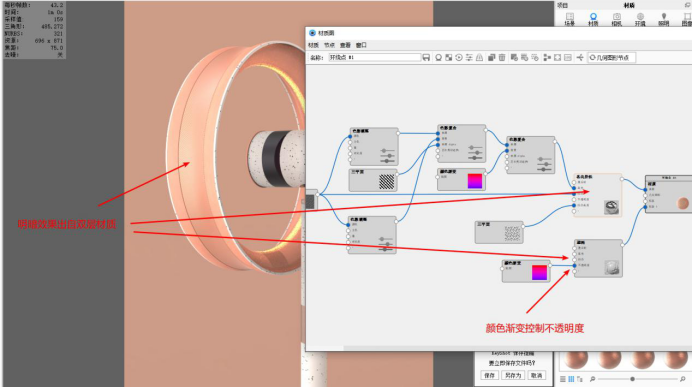Click 保存 in the save dialog

tap(489, 376)
